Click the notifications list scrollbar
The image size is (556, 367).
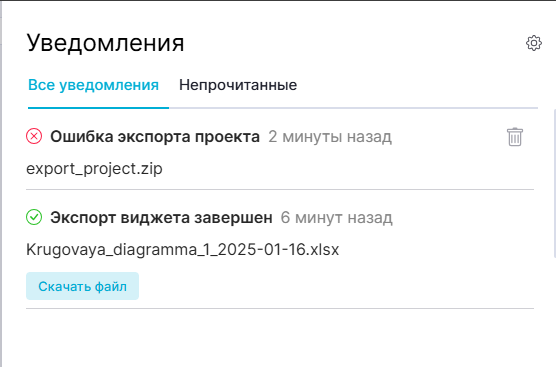(x=555, y=183)
